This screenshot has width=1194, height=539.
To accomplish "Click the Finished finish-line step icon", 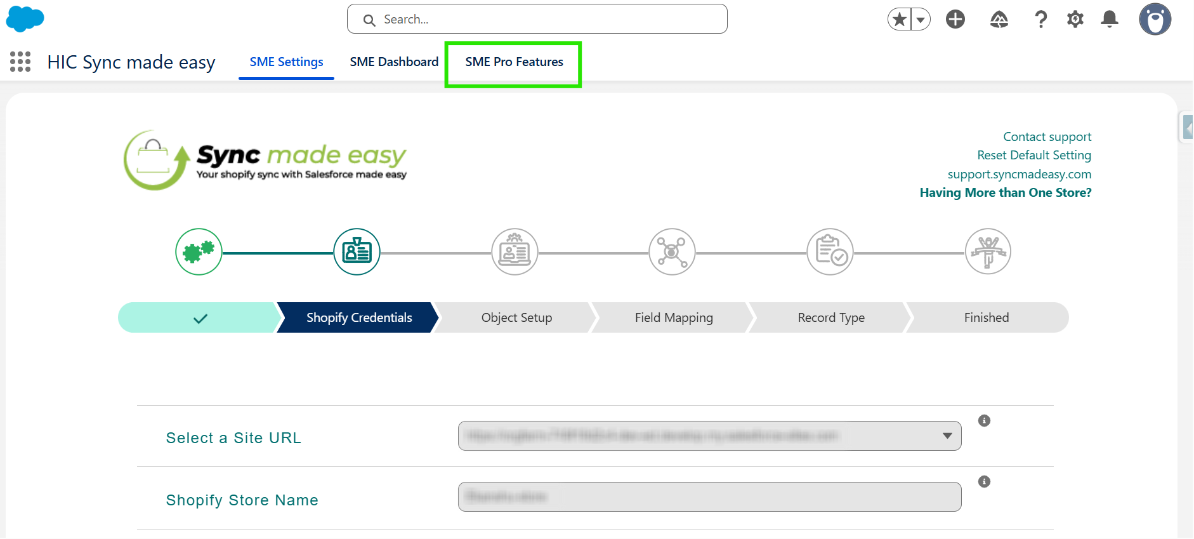I will pos(988,251).
